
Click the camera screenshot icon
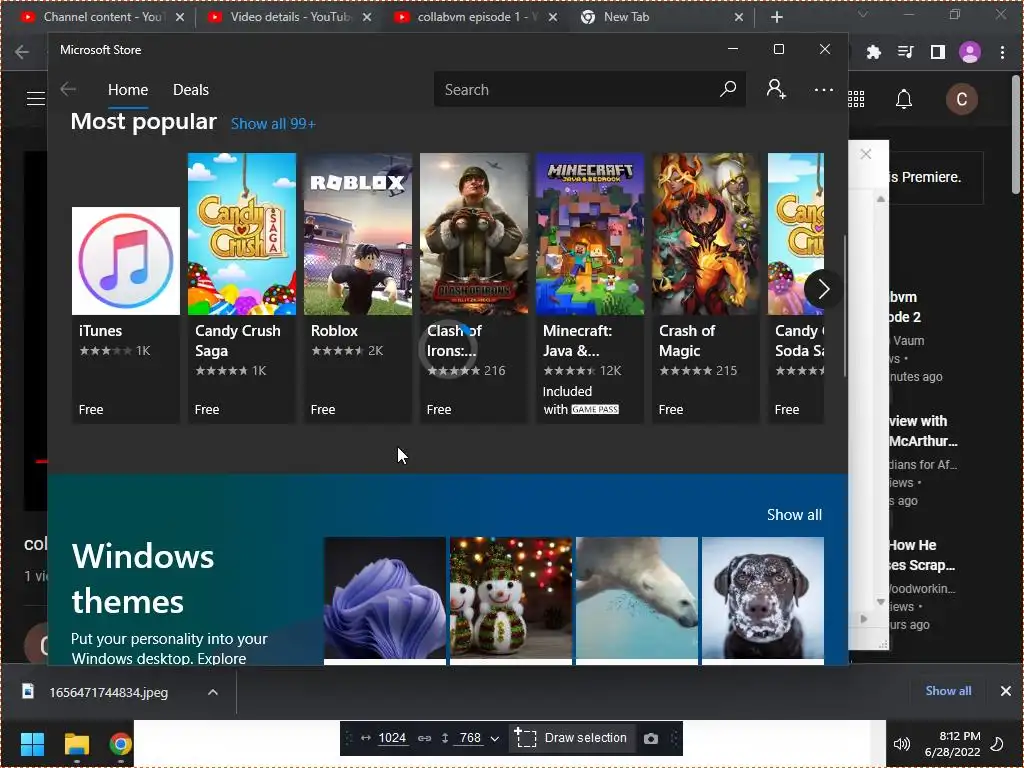(651, 738)
